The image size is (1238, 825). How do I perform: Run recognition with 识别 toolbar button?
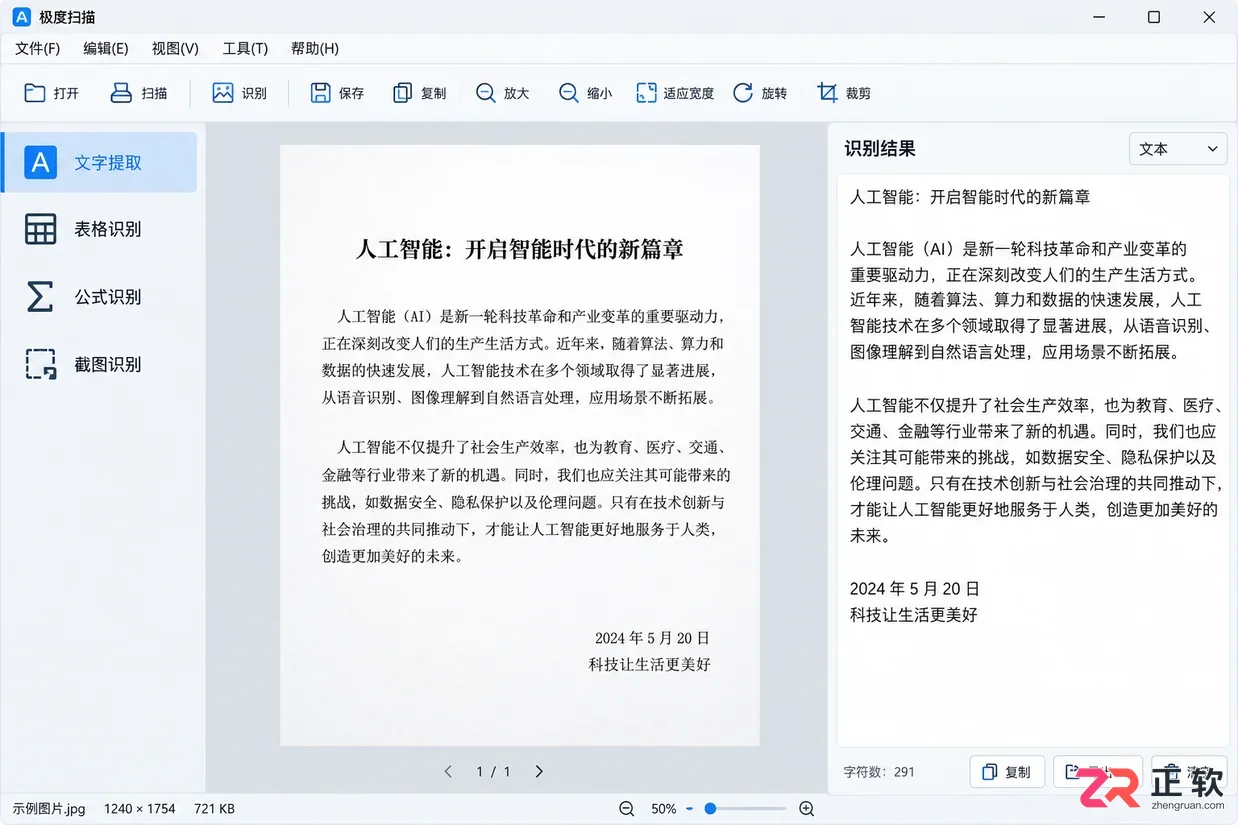coord(239,93)
